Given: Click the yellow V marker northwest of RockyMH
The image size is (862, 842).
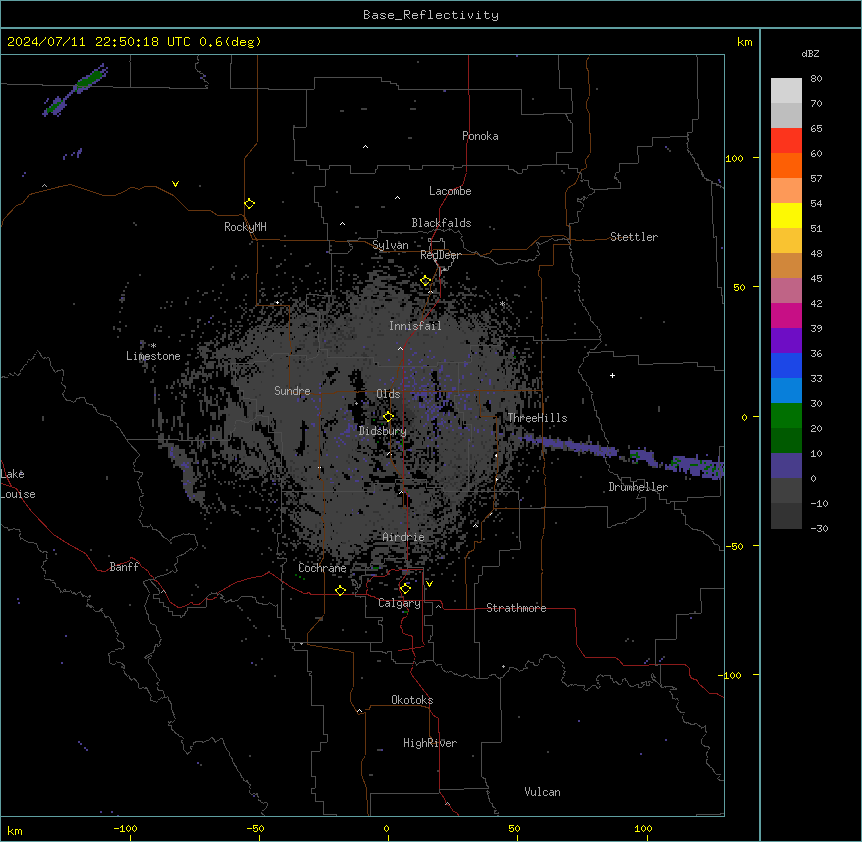Looking at the screenshot, I should tap(175, 184).
